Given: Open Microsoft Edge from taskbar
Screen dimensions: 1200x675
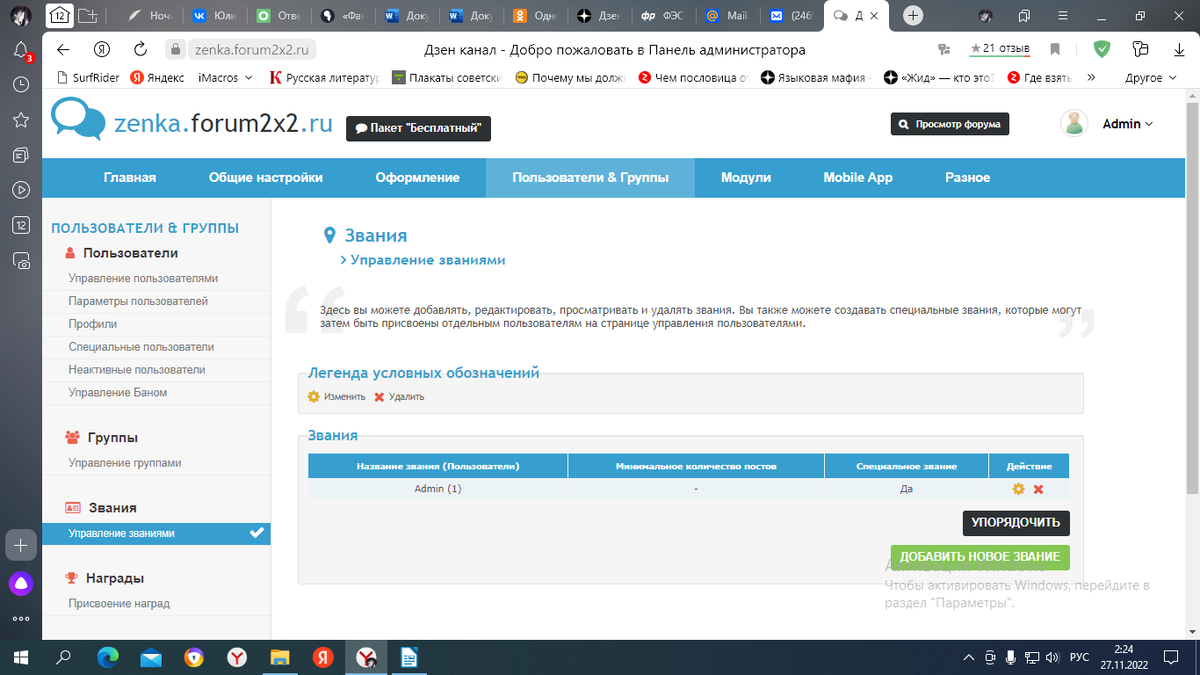Looking at the screenshot, I should [x=107, y=657].
